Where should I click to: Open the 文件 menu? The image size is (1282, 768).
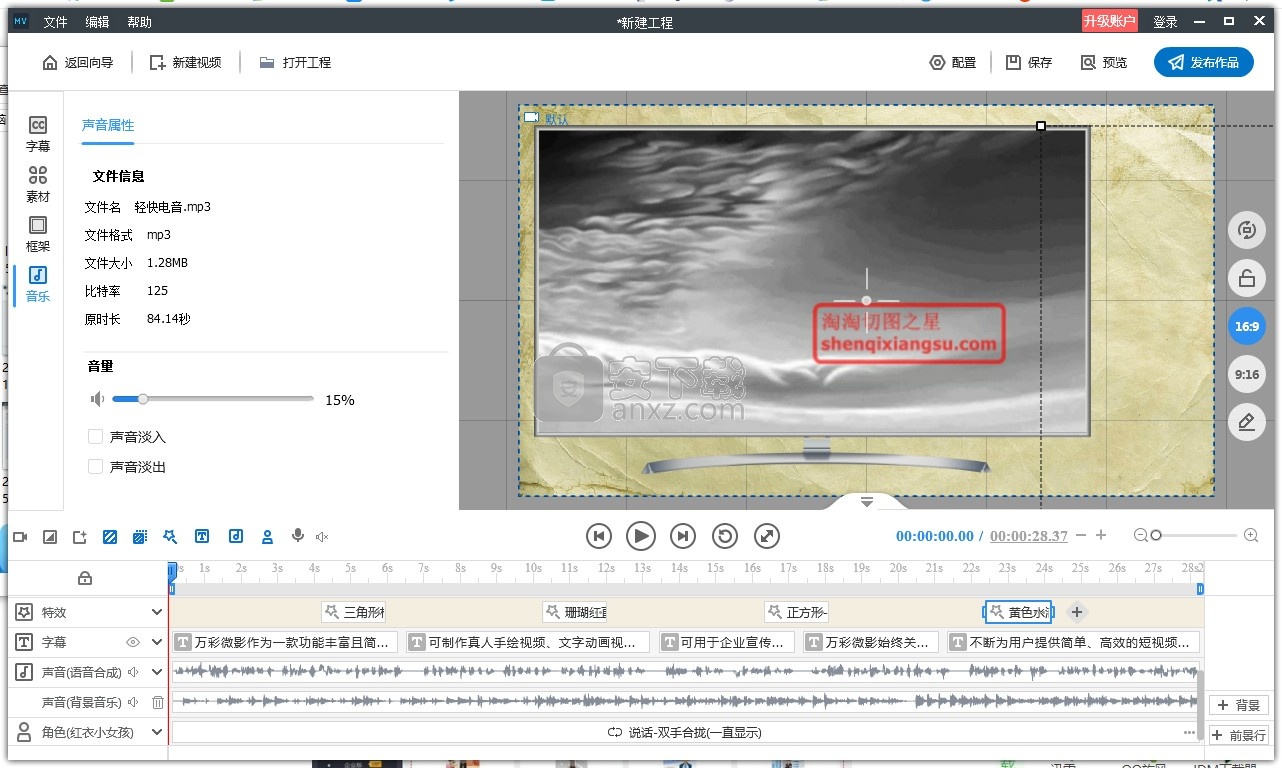point(56,22)
